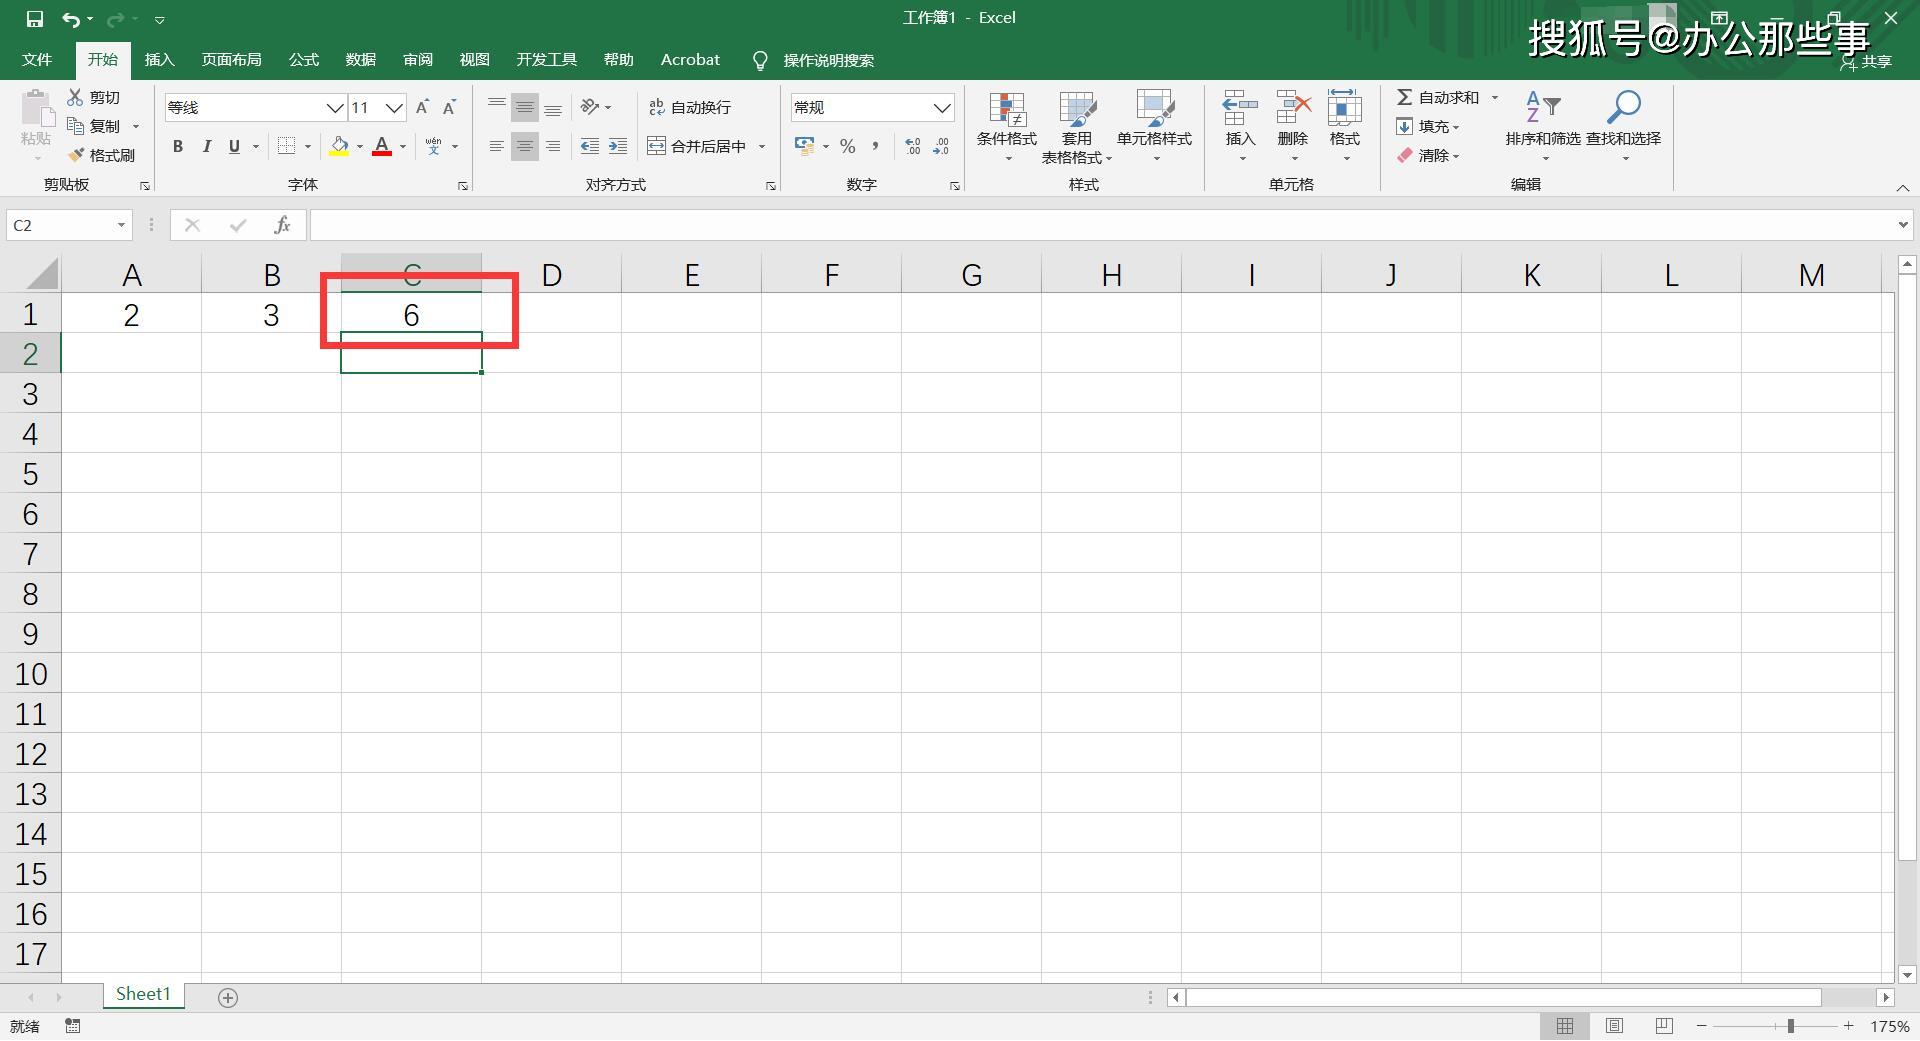Select the column D header
1920x1041 pixels.
pos(551,274)
